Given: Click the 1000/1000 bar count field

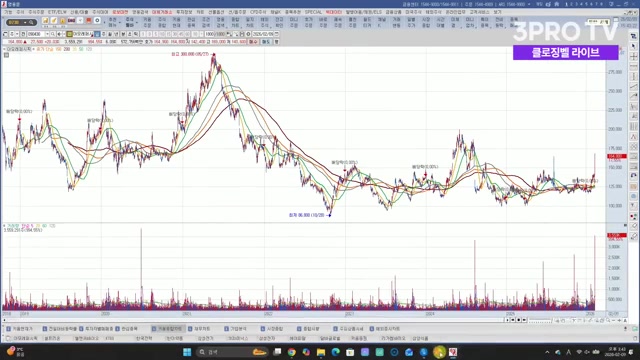Looking at the screenshot, I should [215, 34].
